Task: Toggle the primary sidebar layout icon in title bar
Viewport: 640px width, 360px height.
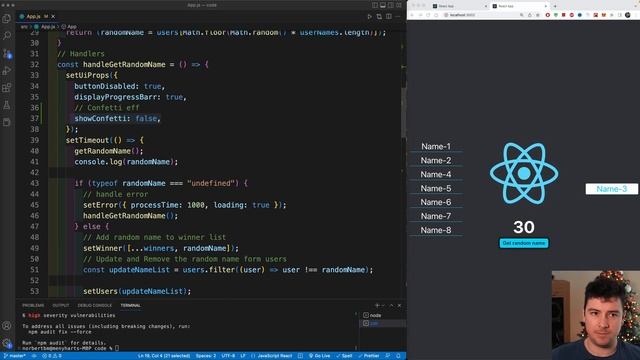Action: click(x=375, y=5)
